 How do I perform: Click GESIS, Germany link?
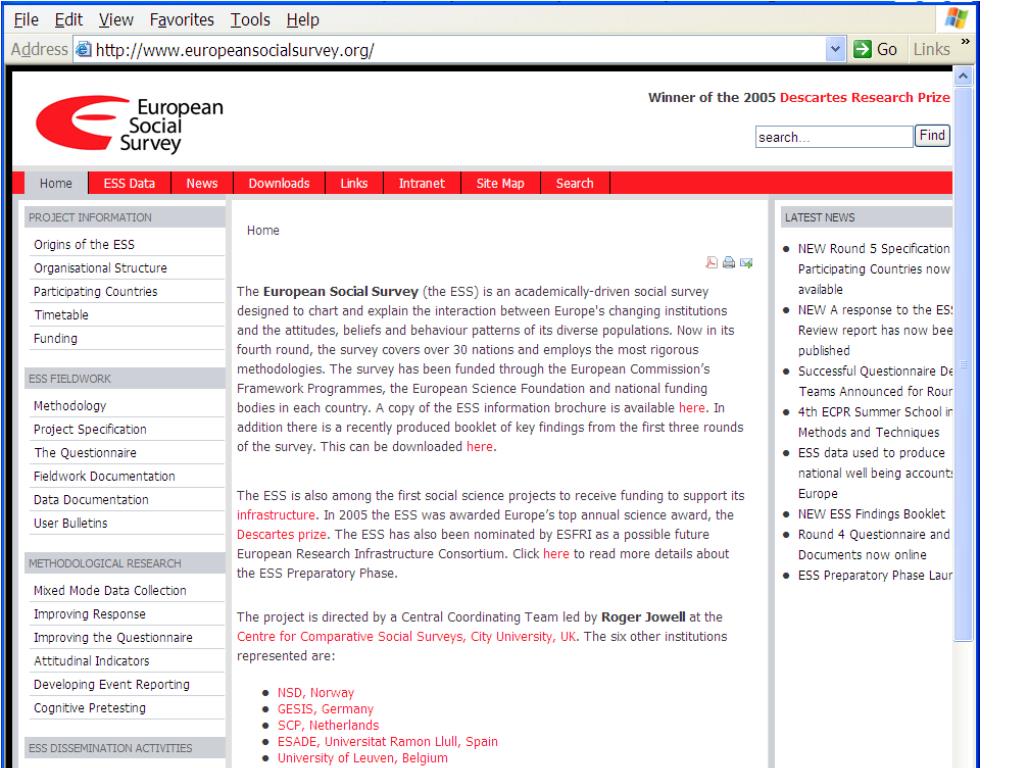click(325, 709)
